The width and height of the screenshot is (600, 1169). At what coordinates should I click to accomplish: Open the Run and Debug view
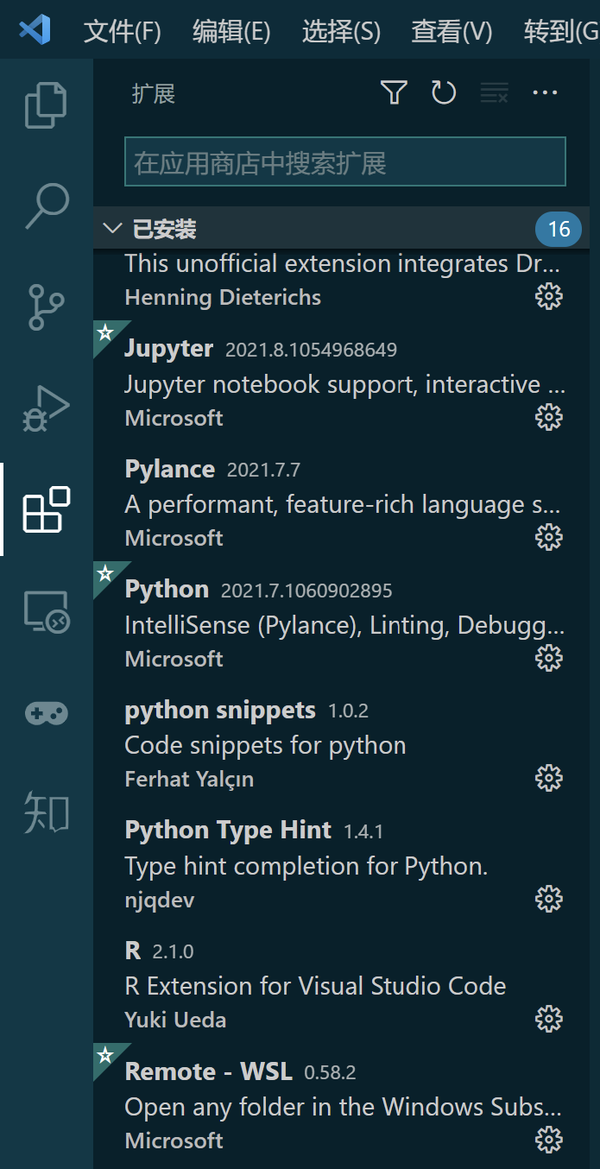[x=46, y=407]
